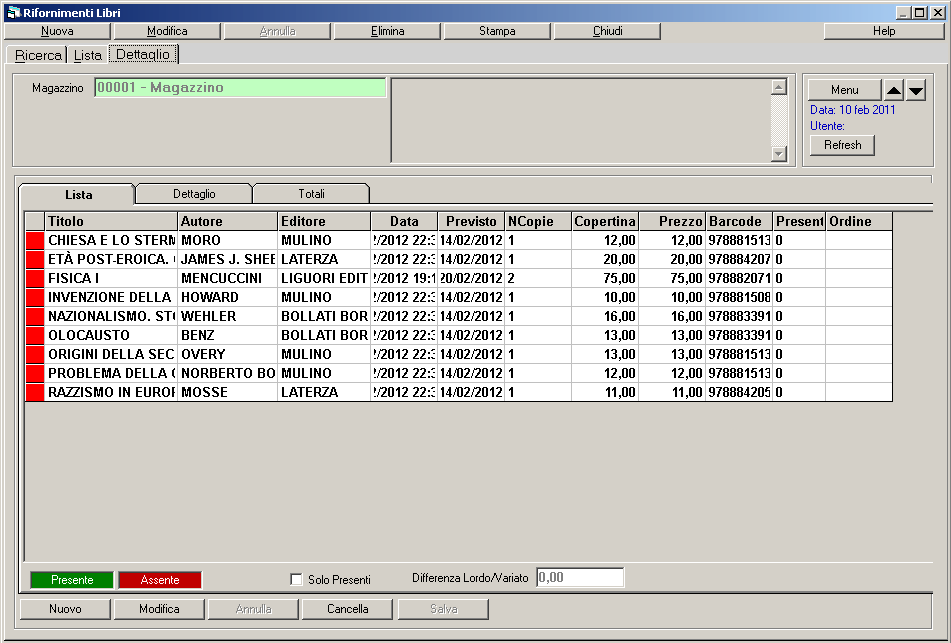951x643 pixels.
Task: Click the author cell MOSSE
Action: click(227, 392)
